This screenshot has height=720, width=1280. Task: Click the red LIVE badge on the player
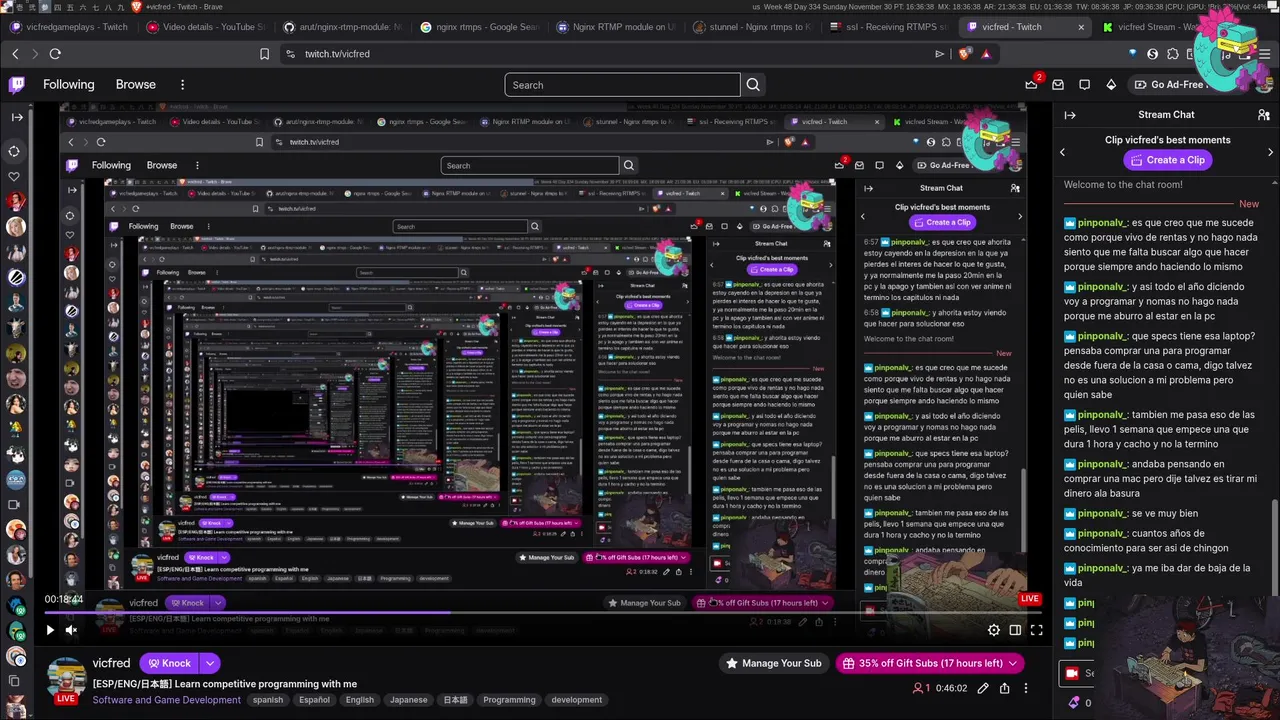[x=1030, y=599]
